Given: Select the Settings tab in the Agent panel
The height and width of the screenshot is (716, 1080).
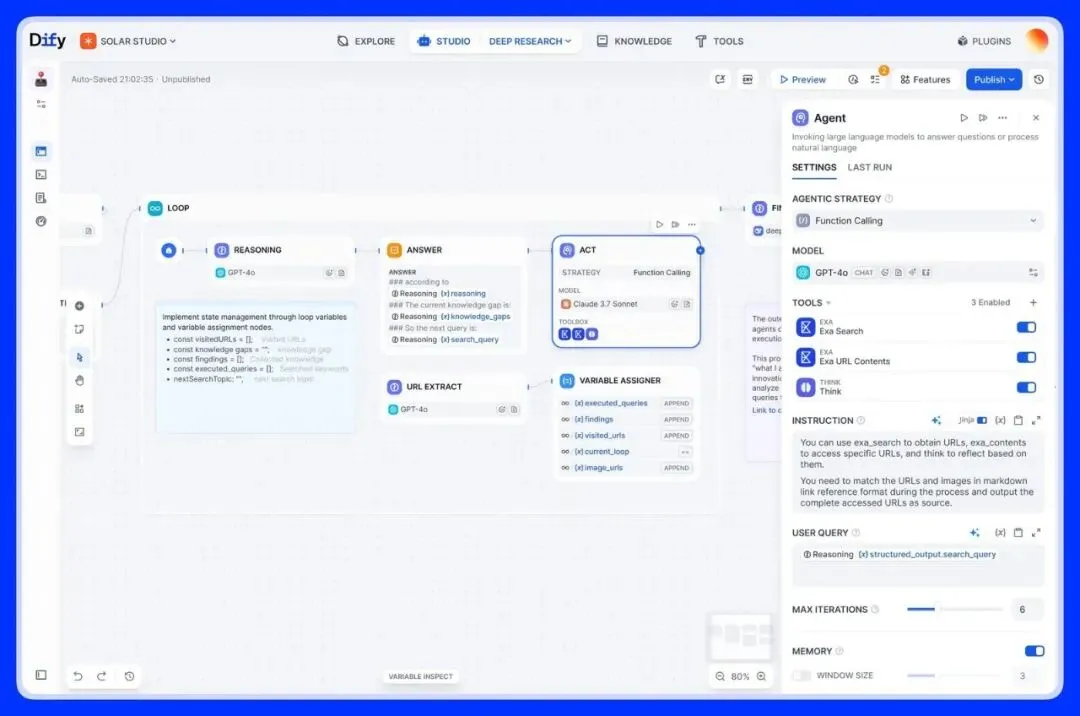Looking at the screenshot, I should pos(813,167).
